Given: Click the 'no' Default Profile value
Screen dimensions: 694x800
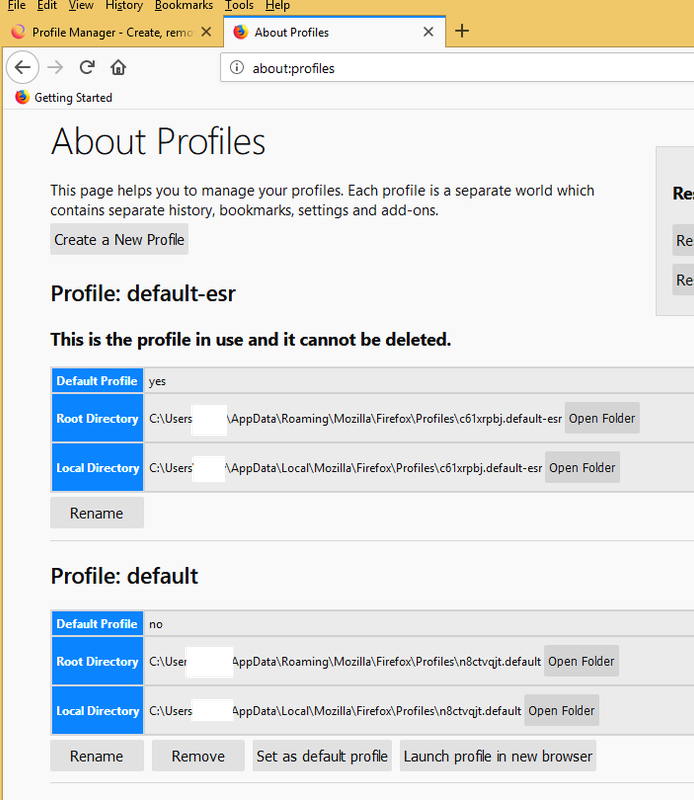Looking at the screenshot, I should tap(156, 624).
